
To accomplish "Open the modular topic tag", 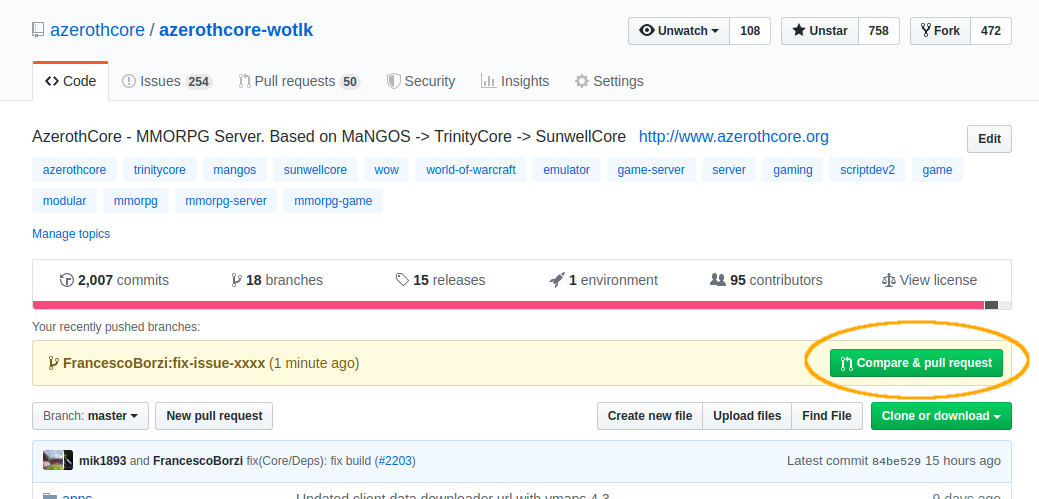I will pyautogui.click(x=64, y=201).
